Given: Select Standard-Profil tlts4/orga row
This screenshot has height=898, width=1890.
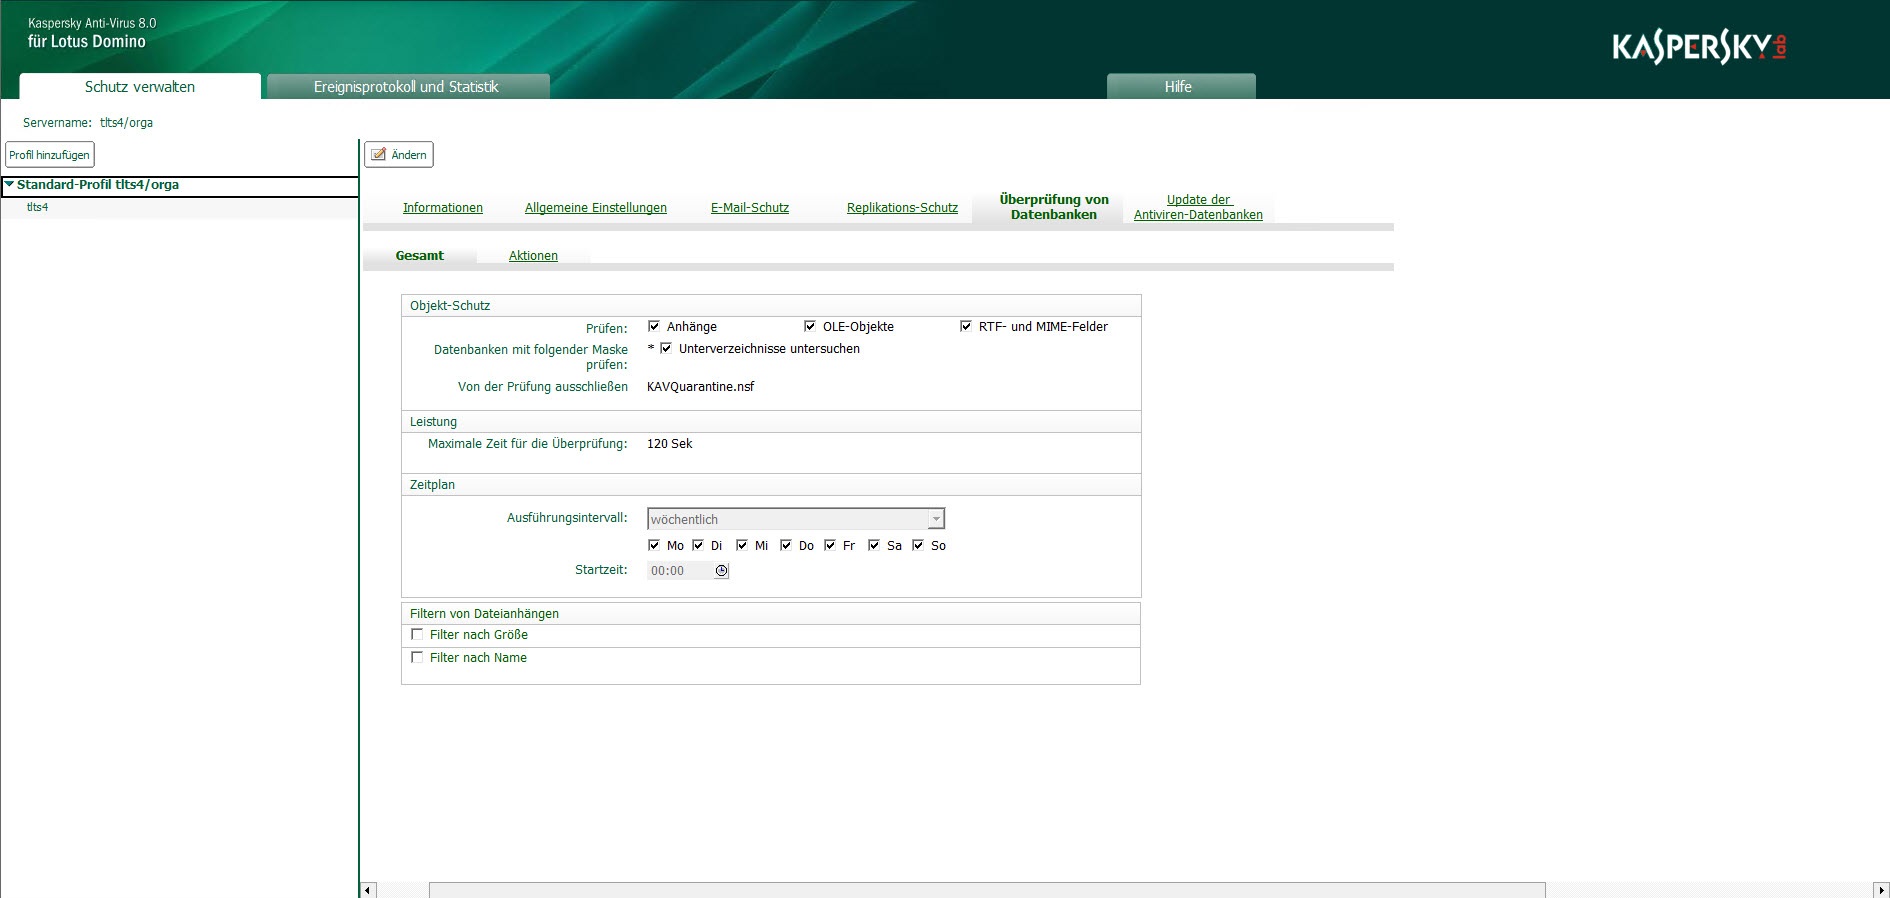Looking at the screenshot, I should point(180,185).
